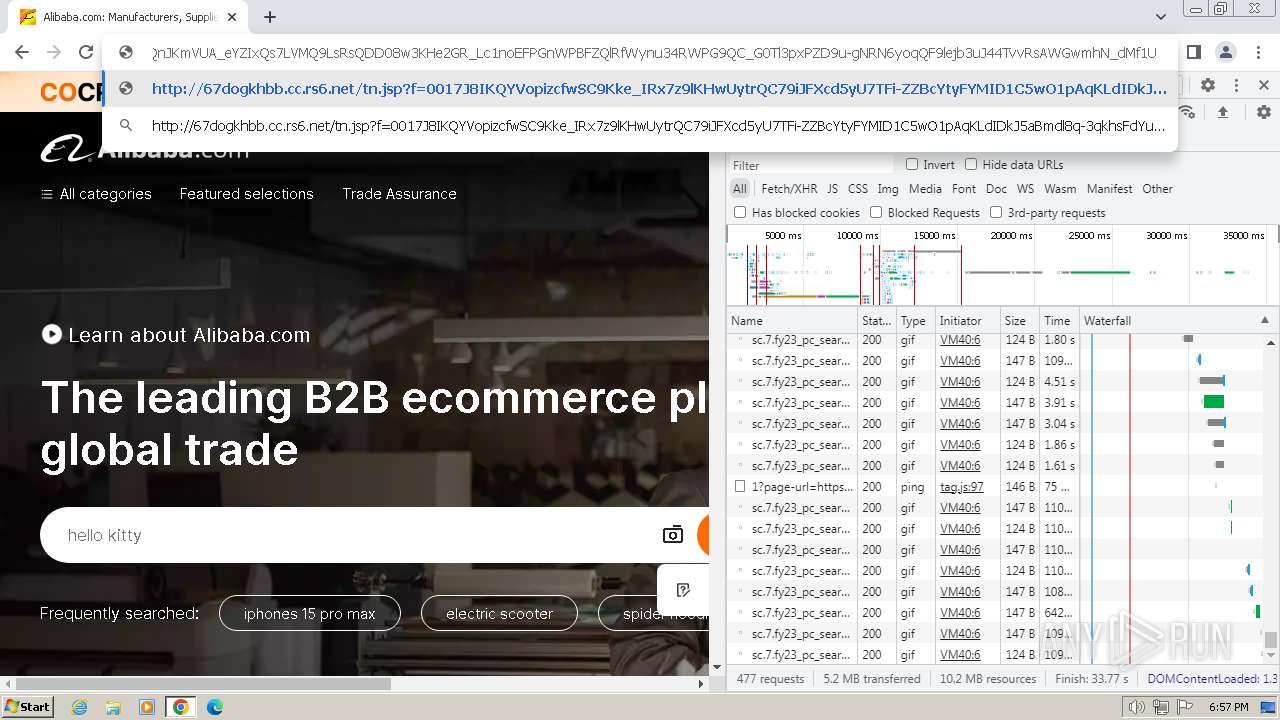Toggle Blocked Requests checkbox
Image resolution: width=1280 pixels, height=720 pixels.
coord(876,213)
